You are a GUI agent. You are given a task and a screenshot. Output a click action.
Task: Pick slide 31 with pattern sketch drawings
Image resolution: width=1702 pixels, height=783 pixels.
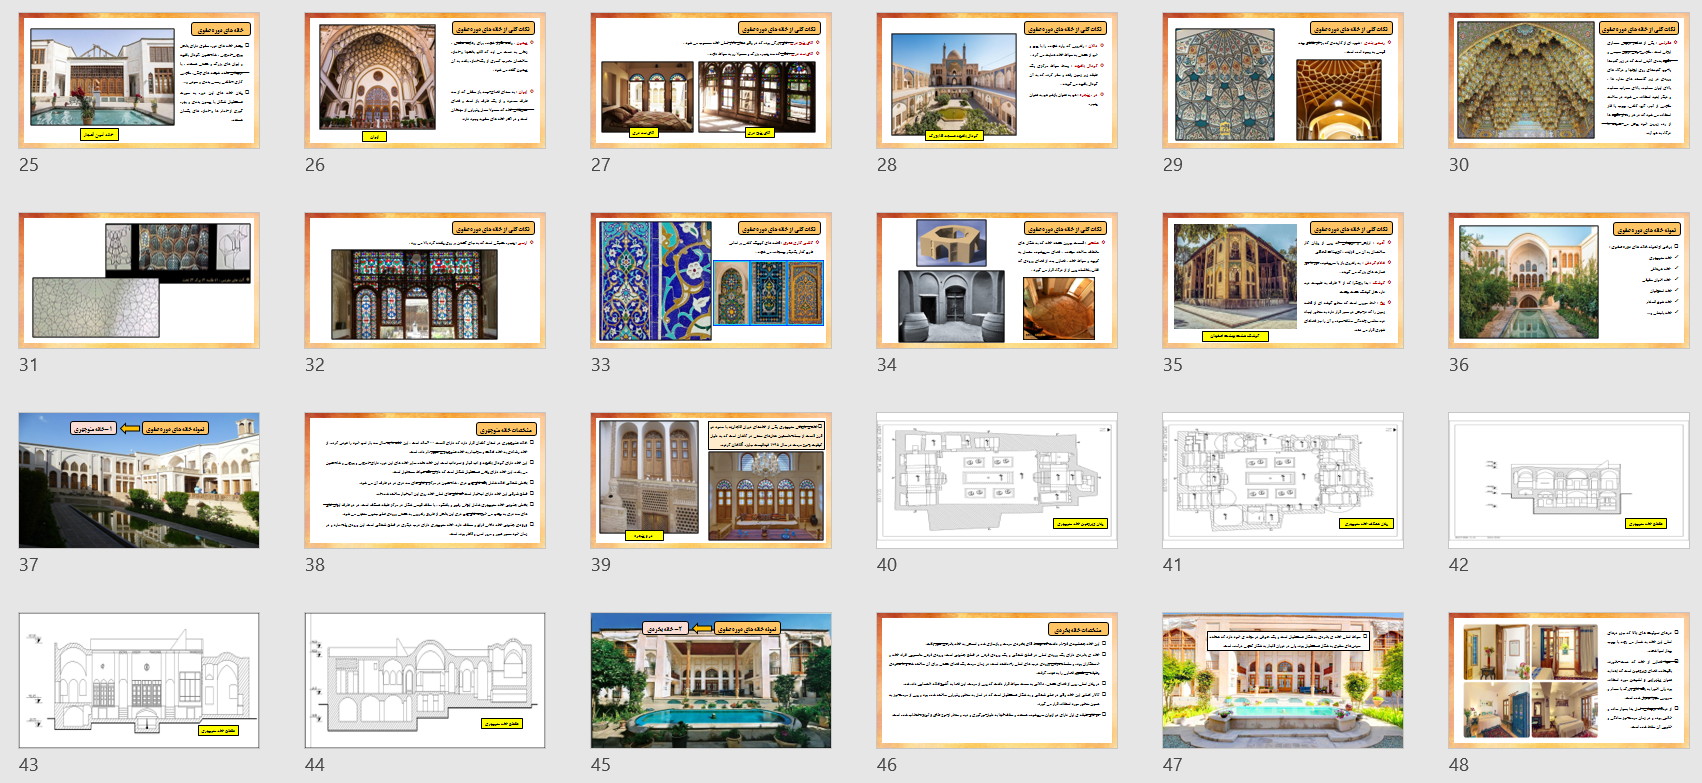pyautogui.click(x=139, y=280)
